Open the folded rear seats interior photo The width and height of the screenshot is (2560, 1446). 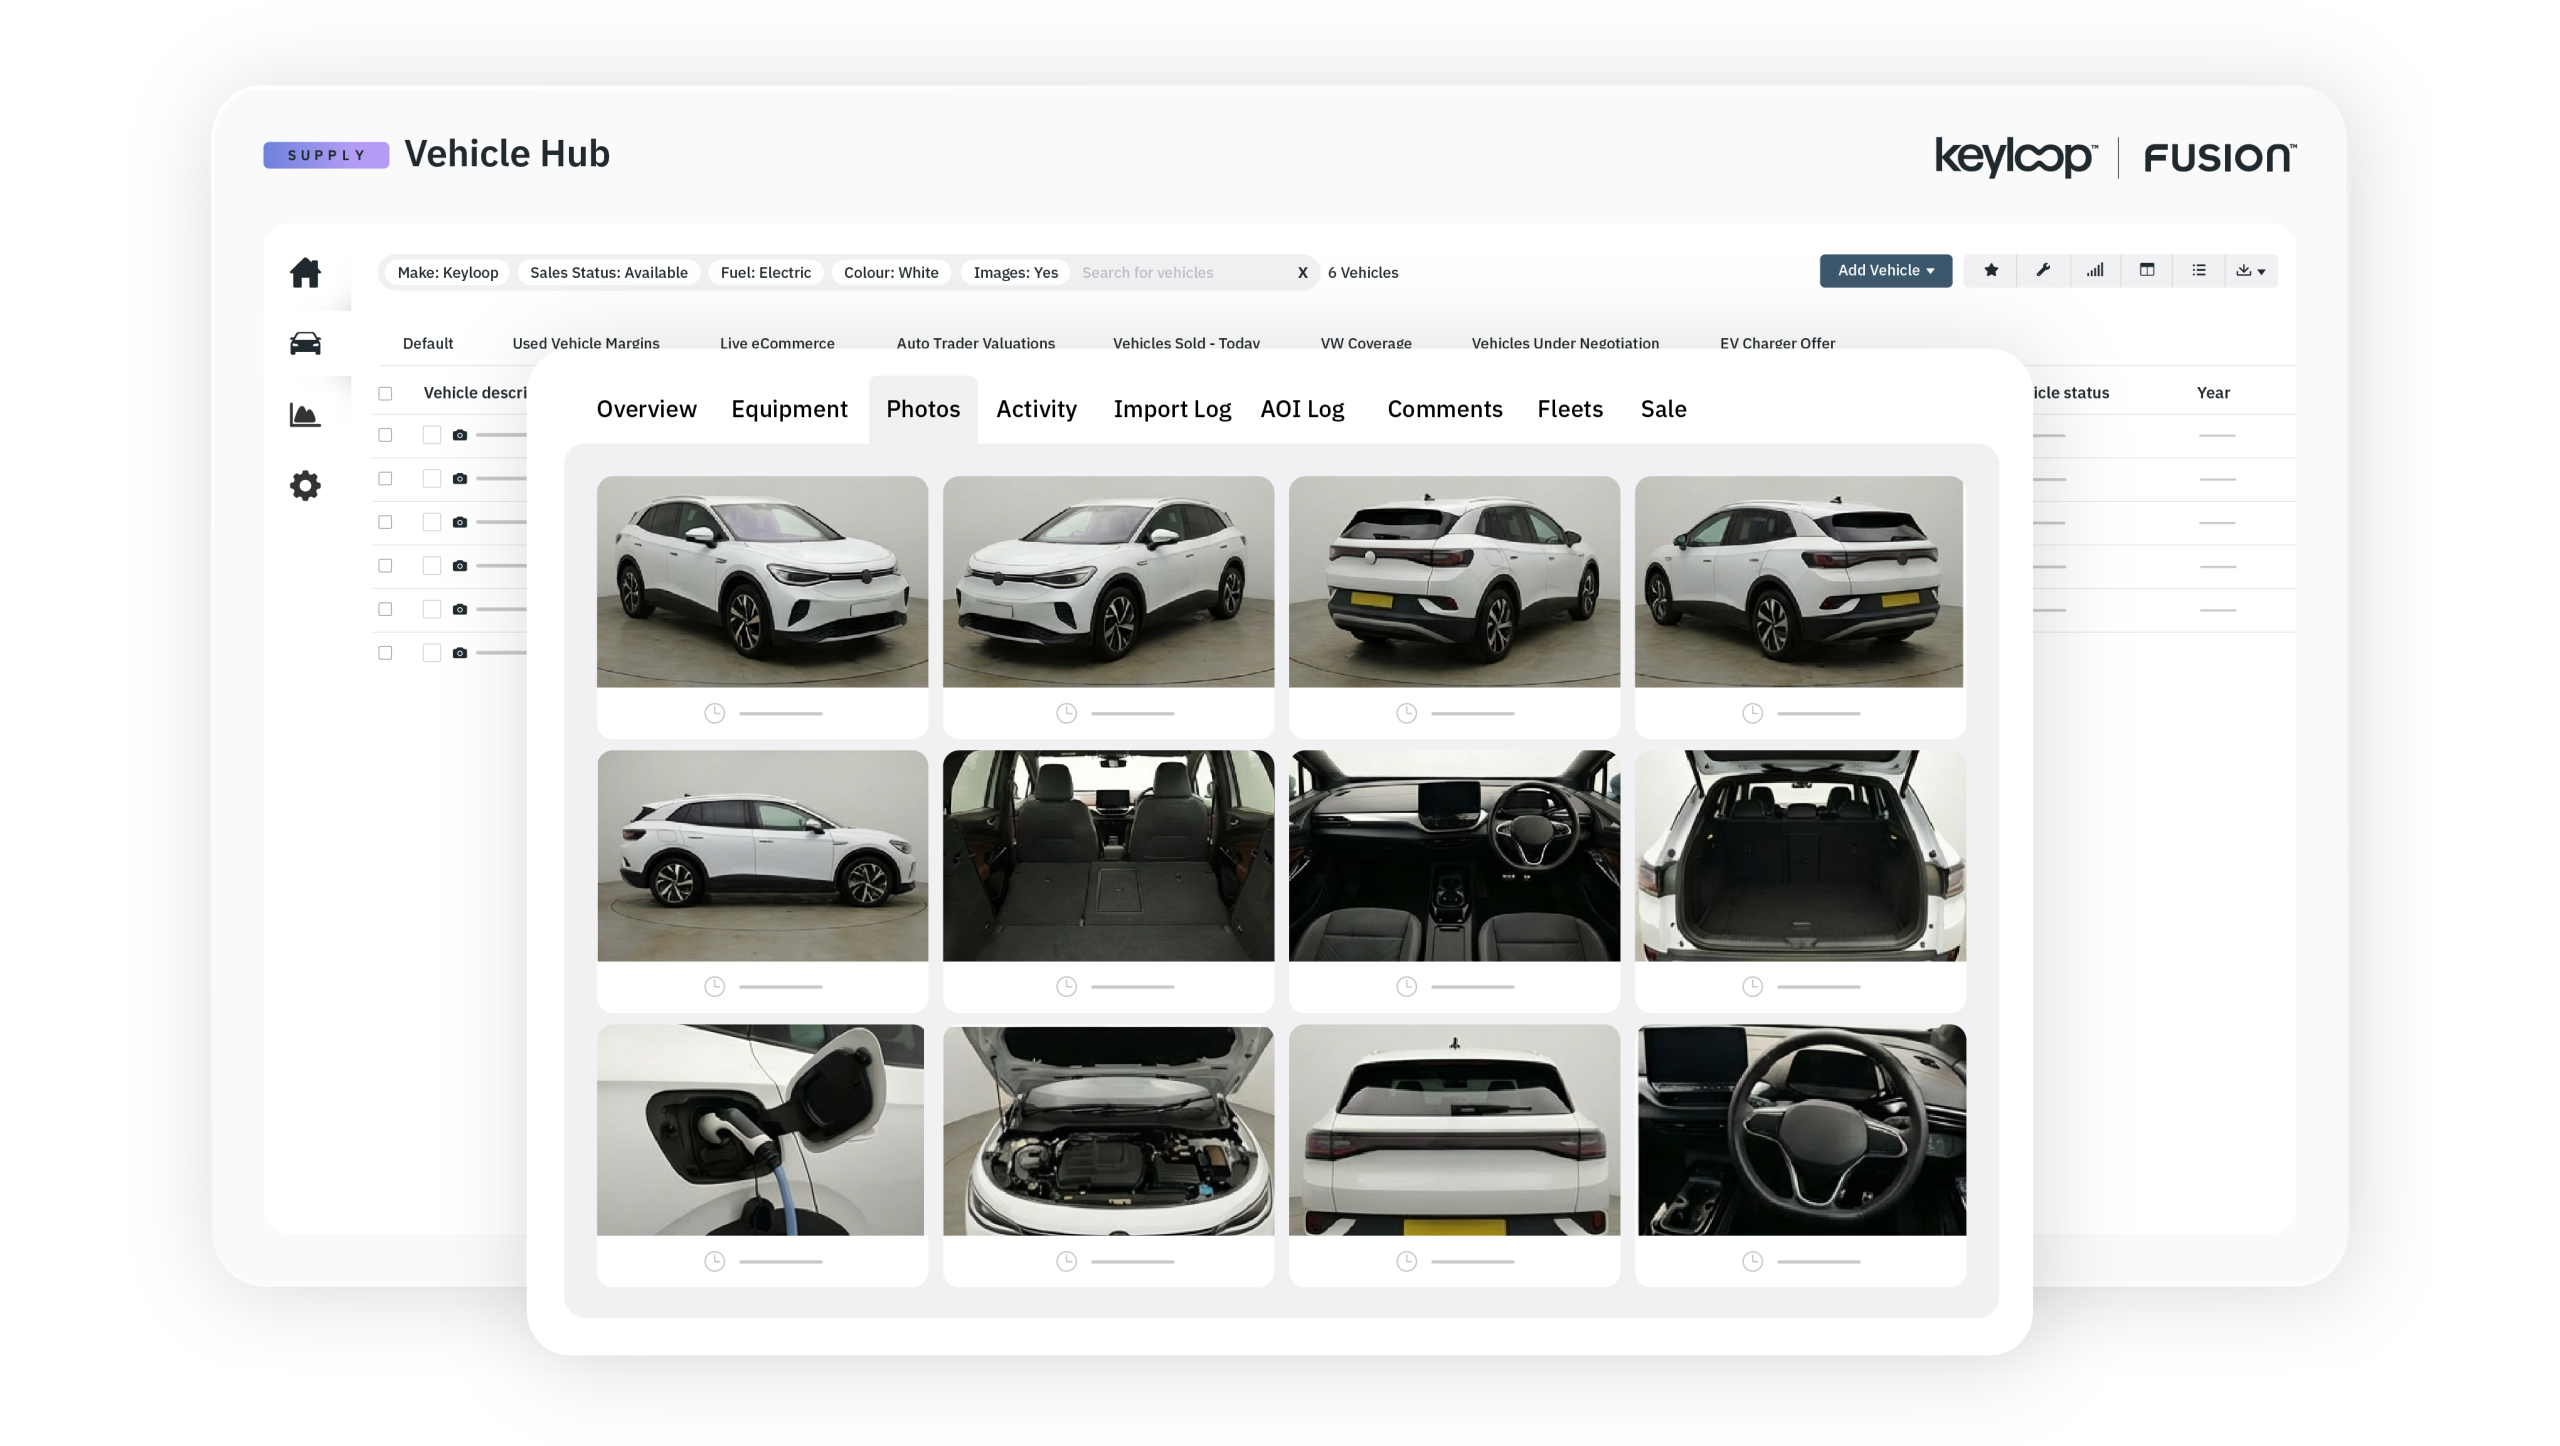click(1108, 856)
